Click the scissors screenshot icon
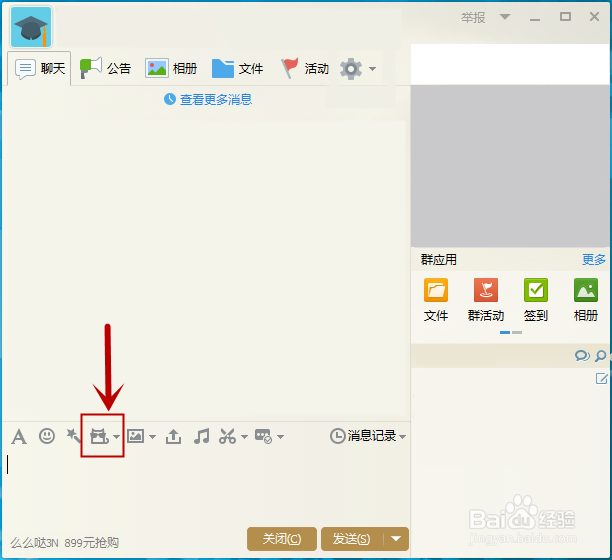The height and width of the screenshot is (560, 612). [228, 436]
